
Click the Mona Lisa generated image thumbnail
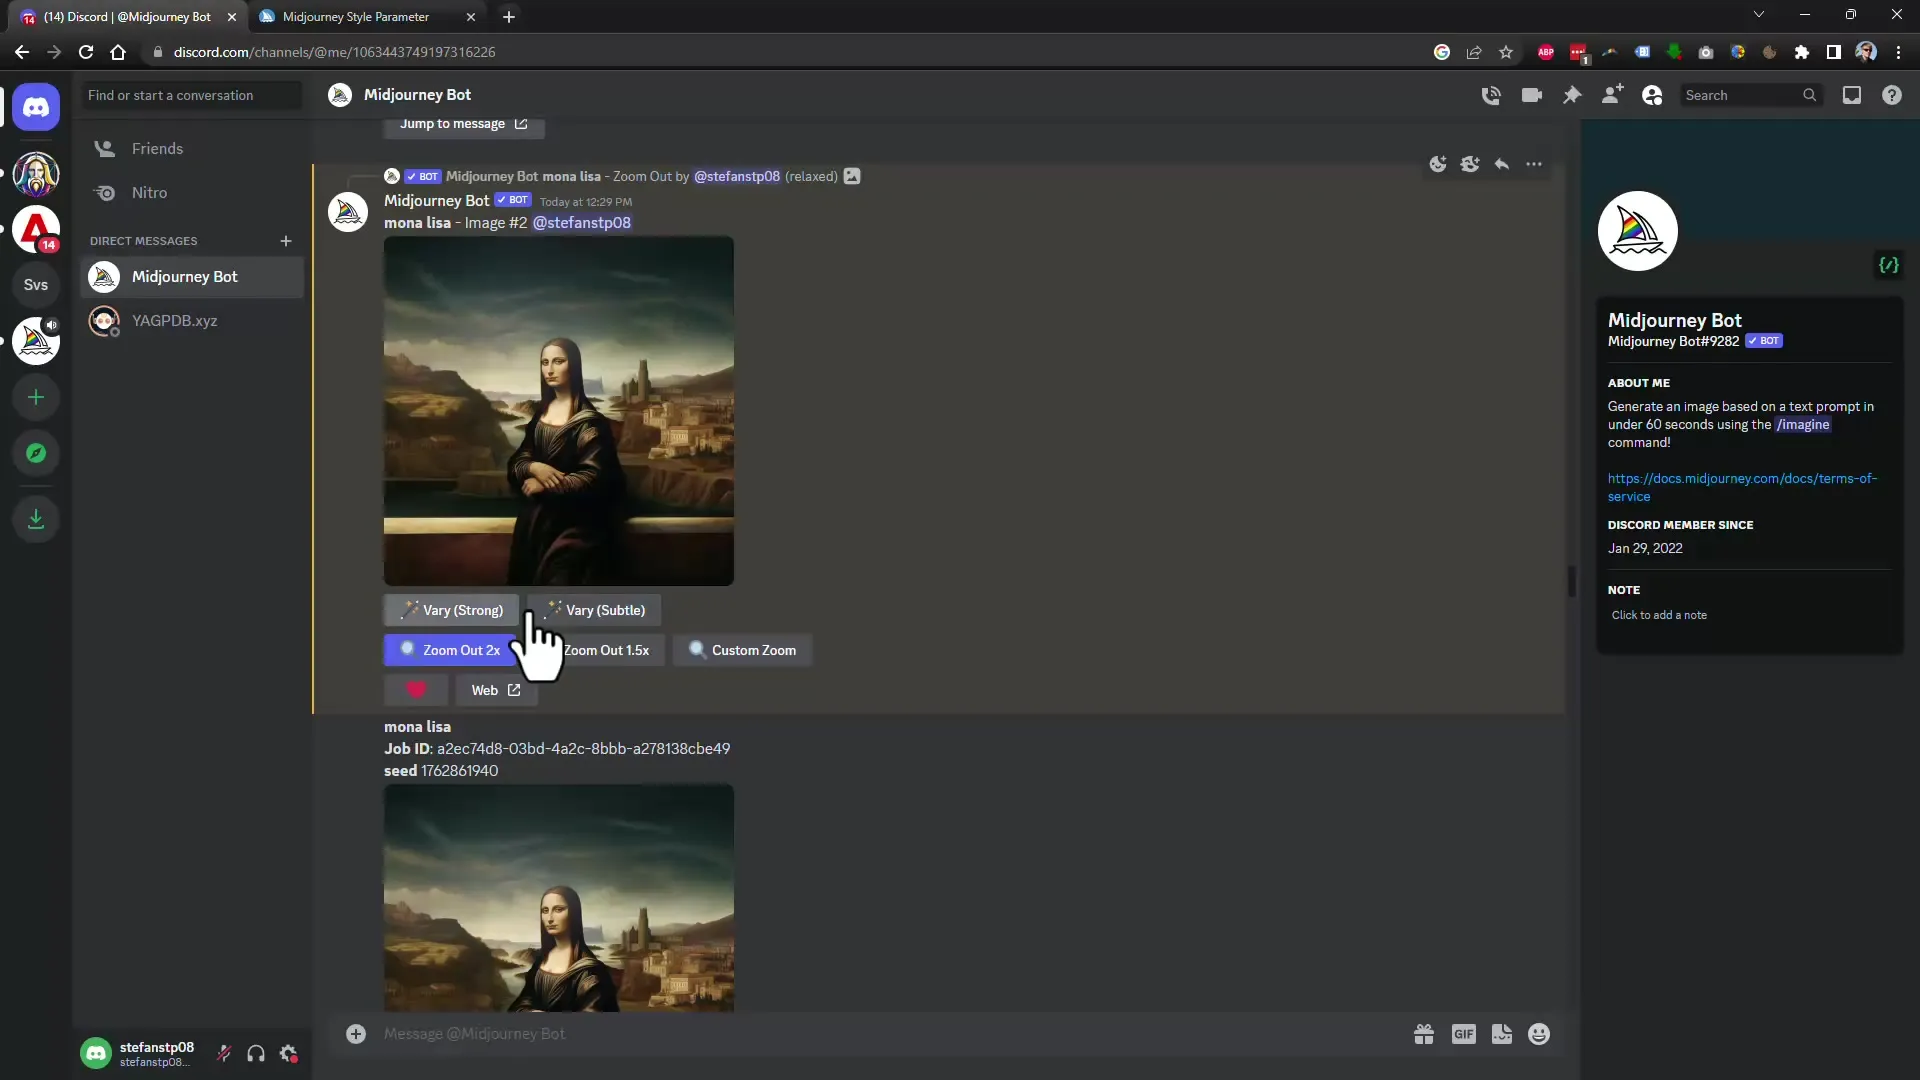coord(559,410)
